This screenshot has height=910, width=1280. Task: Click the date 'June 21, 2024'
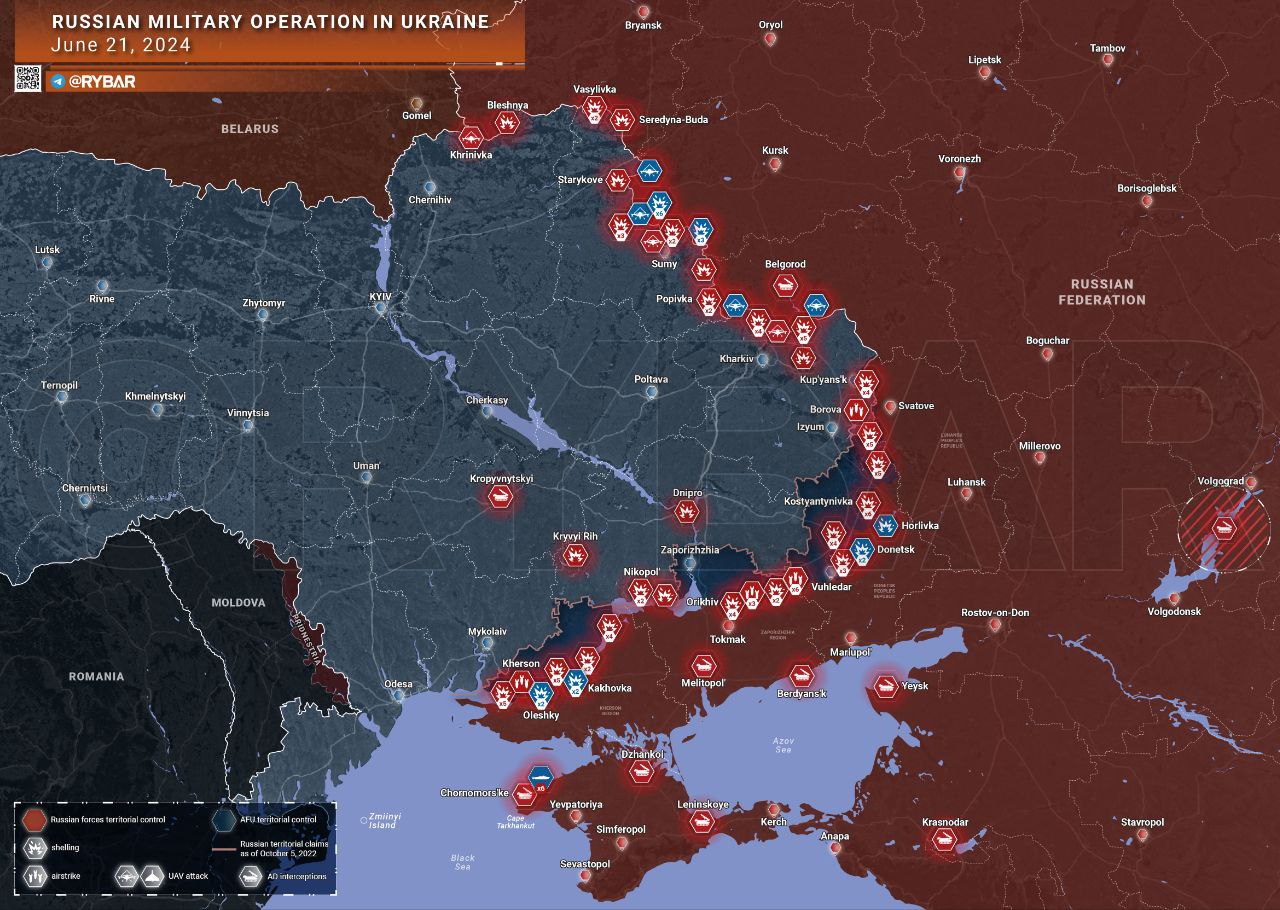(121, 46)
